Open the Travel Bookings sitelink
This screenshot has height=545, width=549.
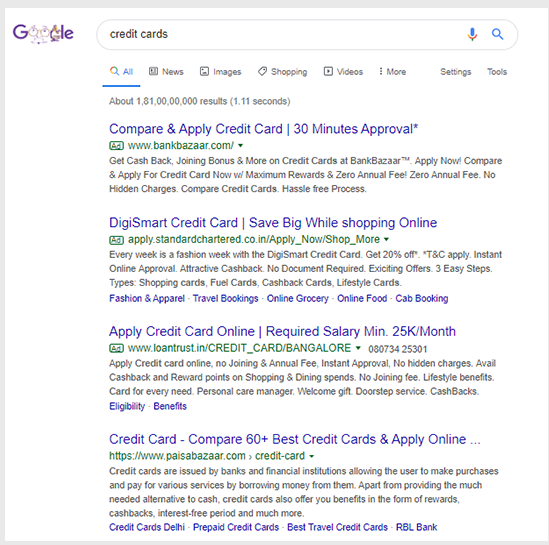(x=225, y=299)
